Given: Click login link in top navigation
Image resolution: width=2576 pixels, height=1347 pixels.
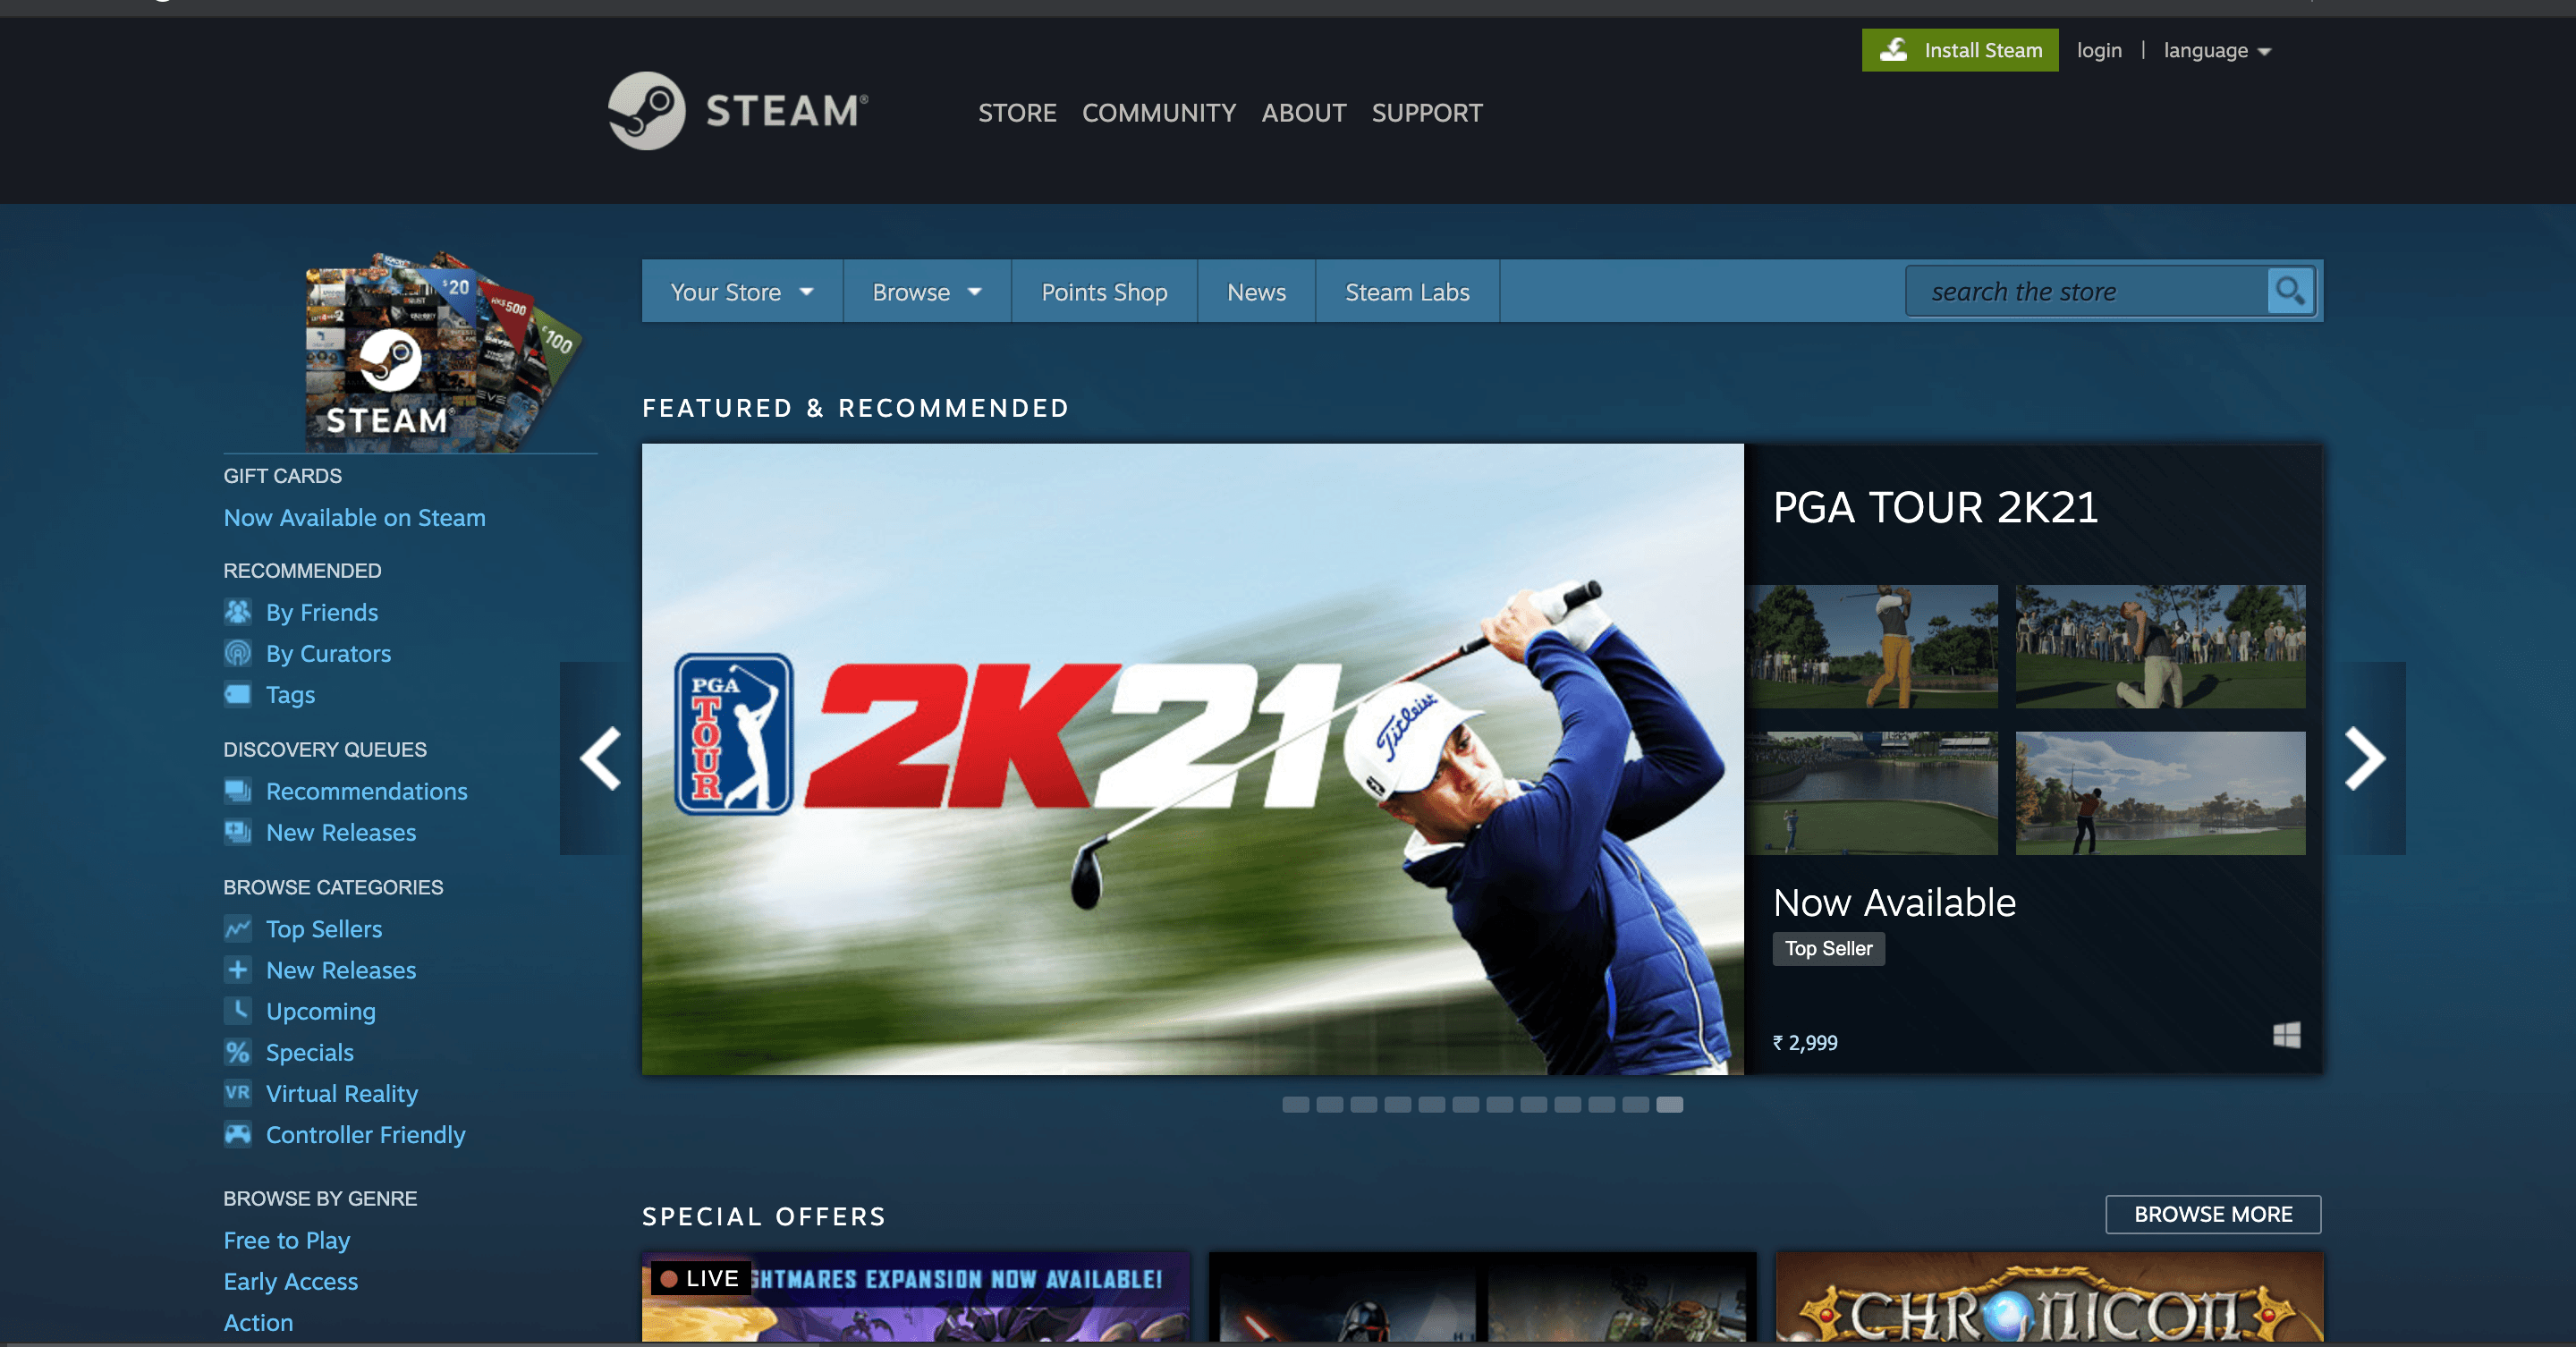Looking at the screenshot, I should click(2097, 49).
